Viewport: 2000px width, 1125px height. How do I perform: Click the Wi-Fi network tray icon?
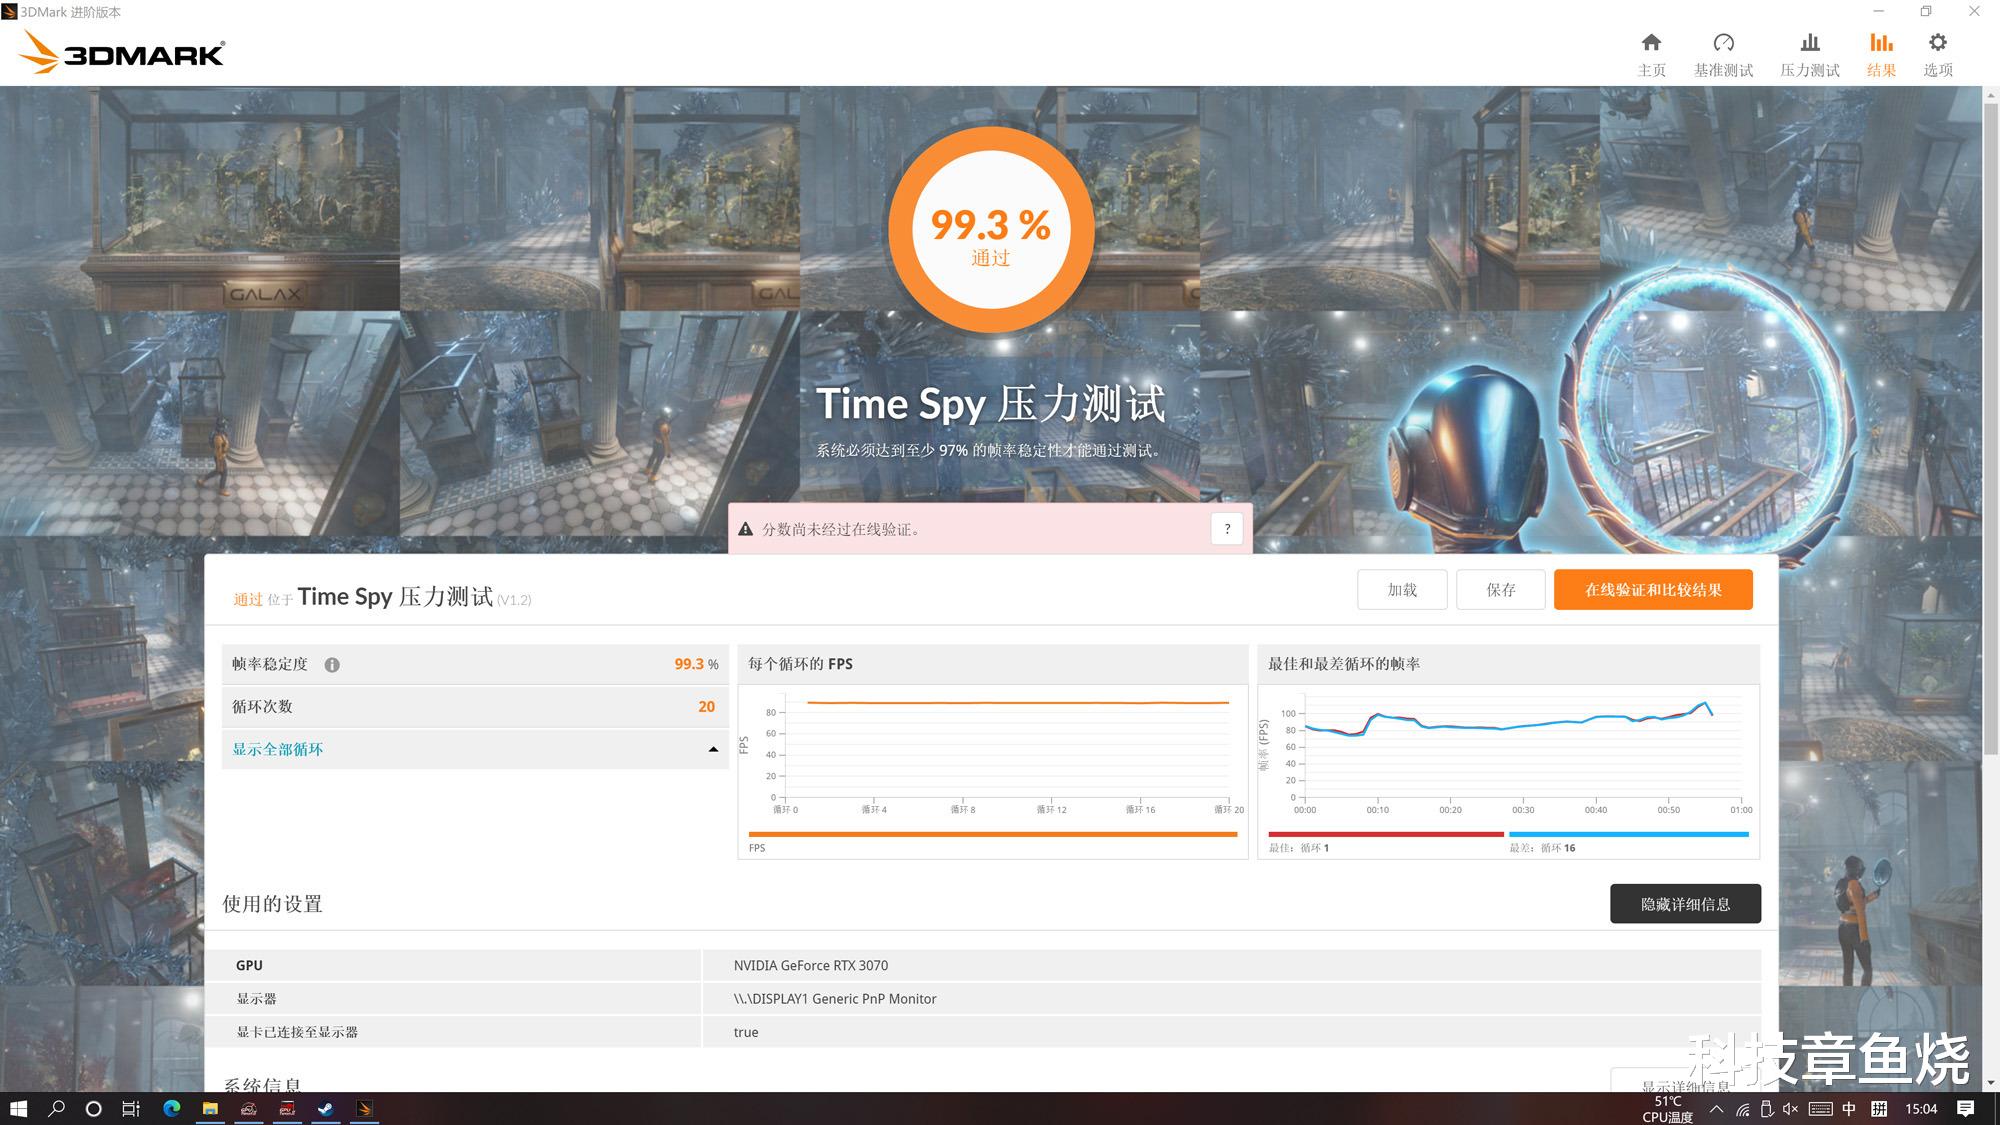tap(1742, 1109)
